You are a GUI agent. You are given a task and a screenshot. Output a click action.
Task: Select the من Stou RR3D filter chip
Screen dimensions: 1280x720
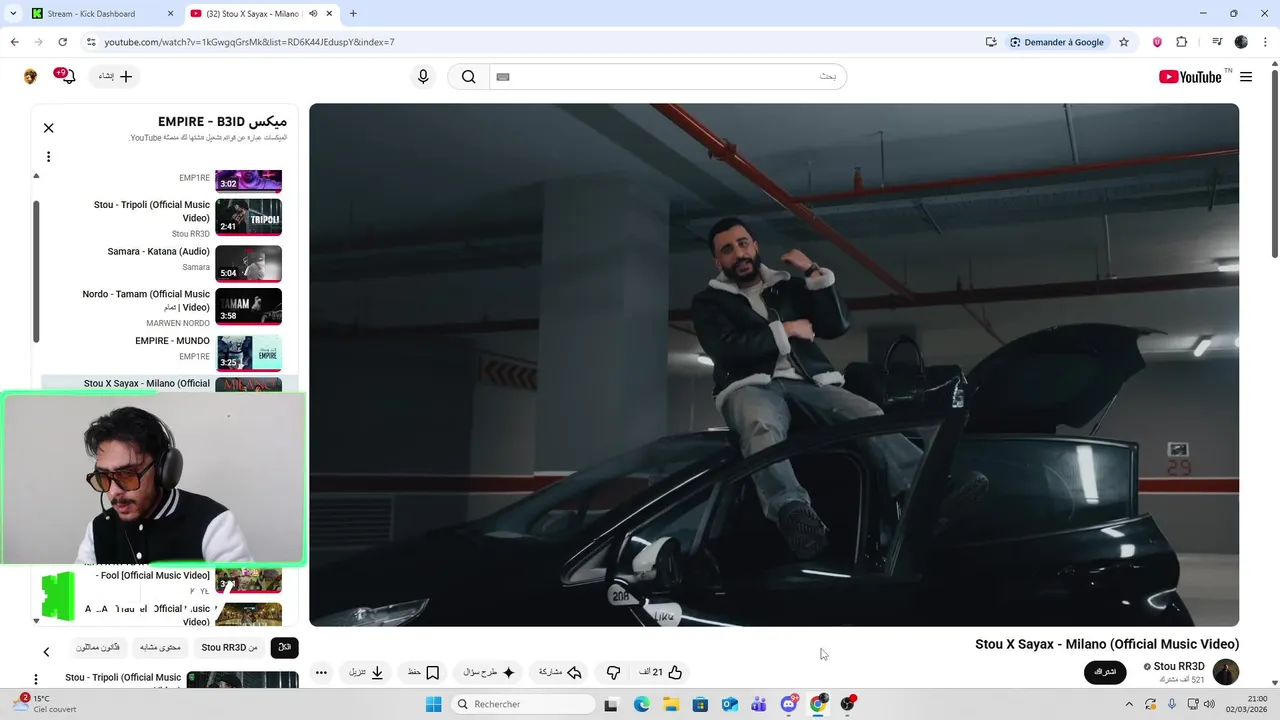click(229, 647)
